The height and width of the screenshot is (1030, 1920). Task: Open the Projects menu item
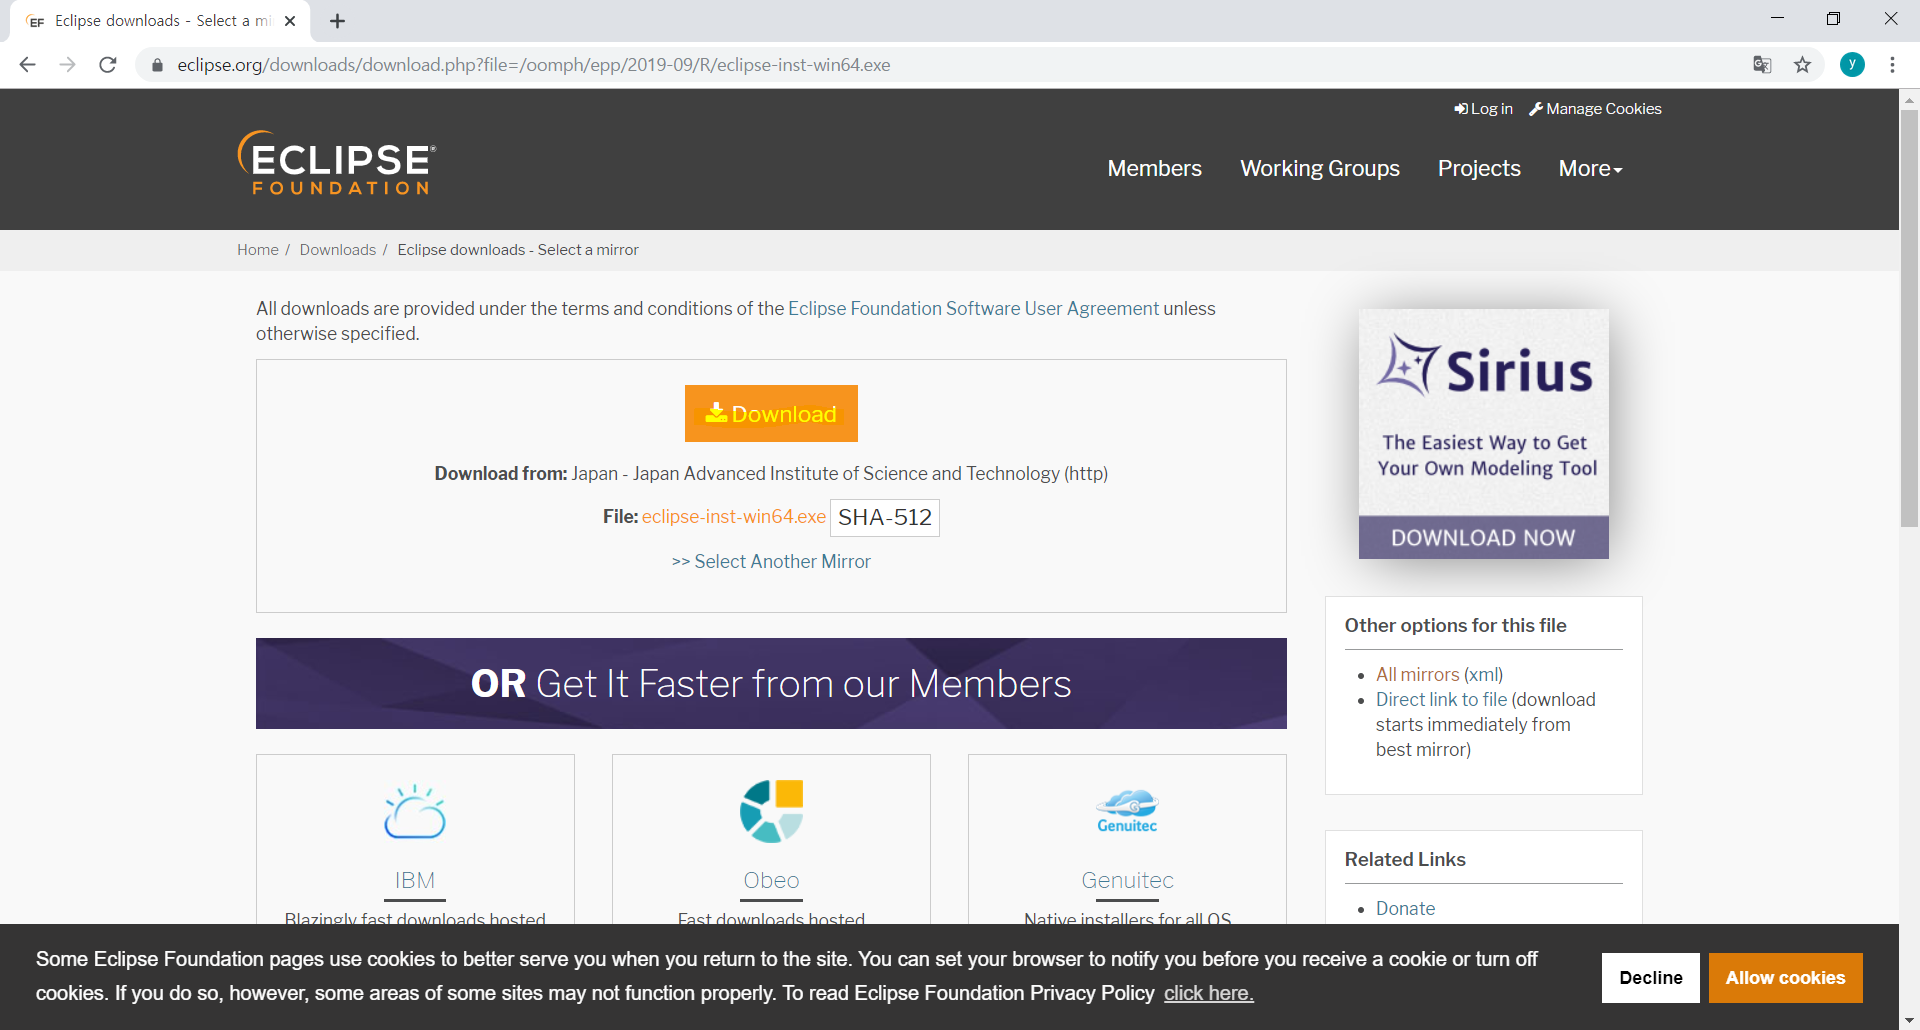(1479, 169)
